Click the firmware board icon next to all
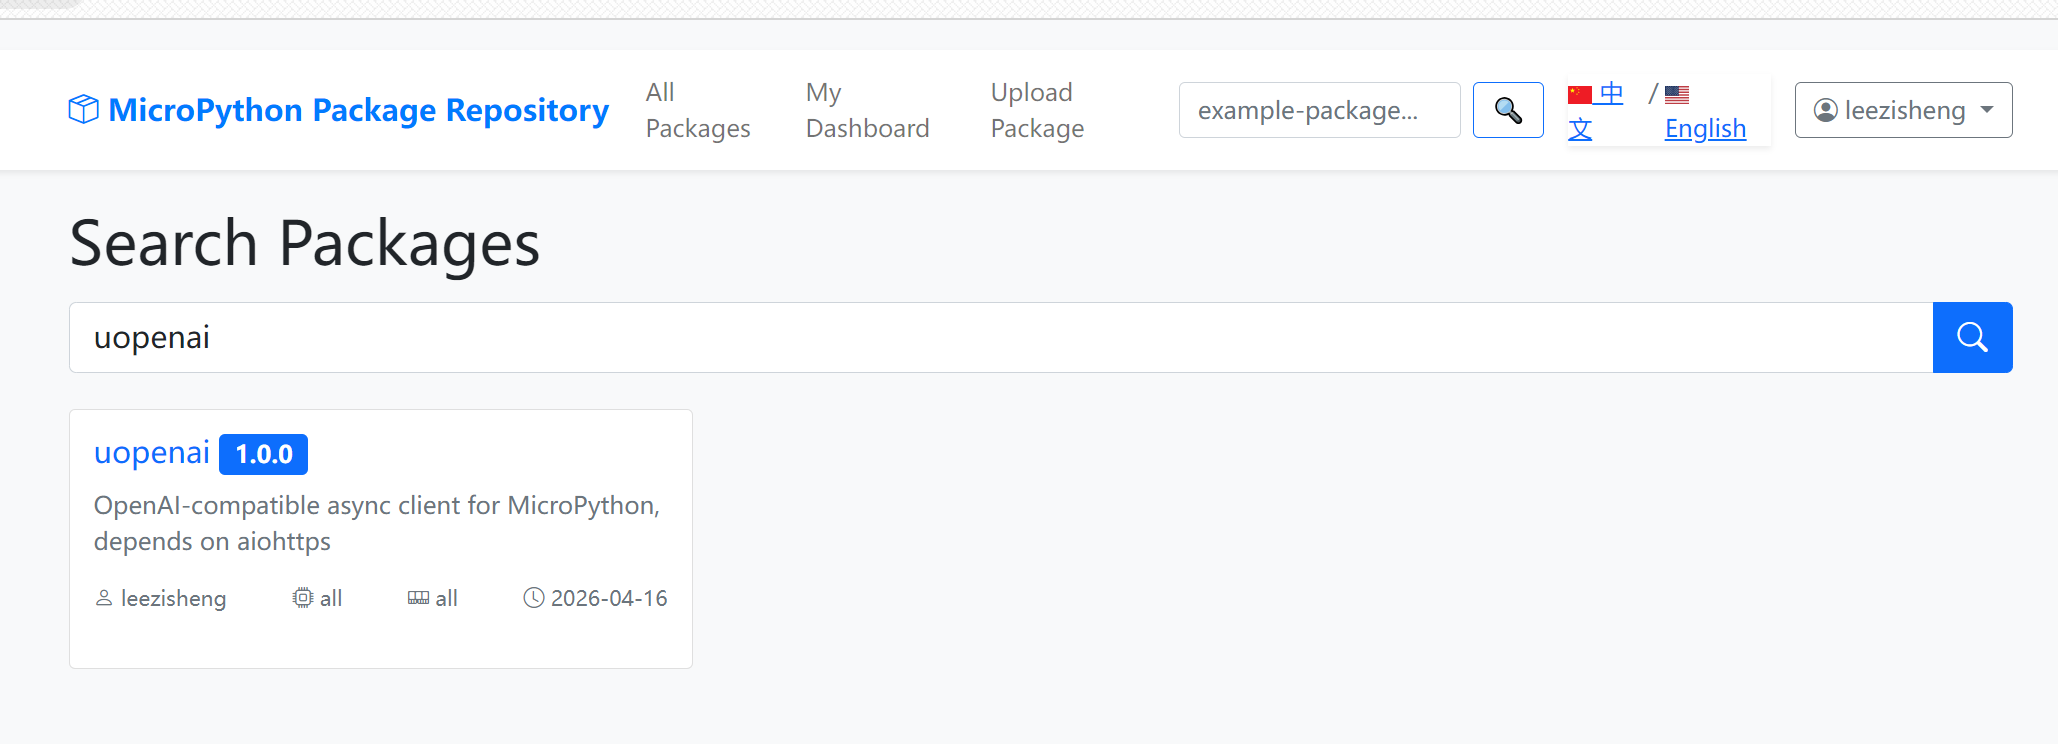The height and width of the screenshot is (744, 2058). [418, 598]
